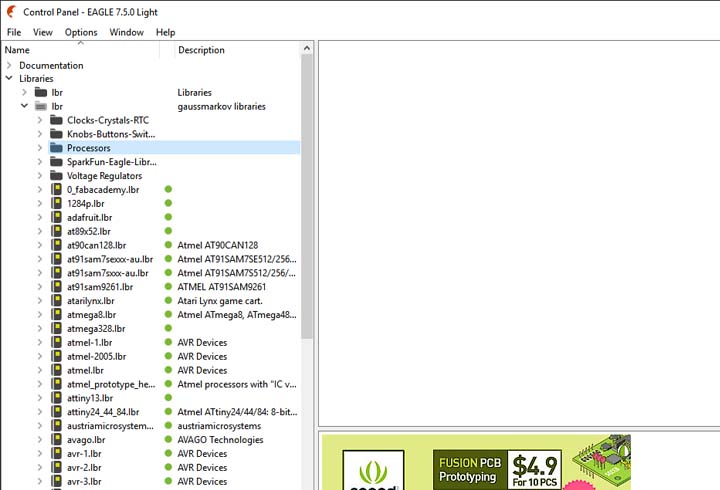
Task: Select the at91sam7sxxx-au.lbr entry
Action: point(107,273)
